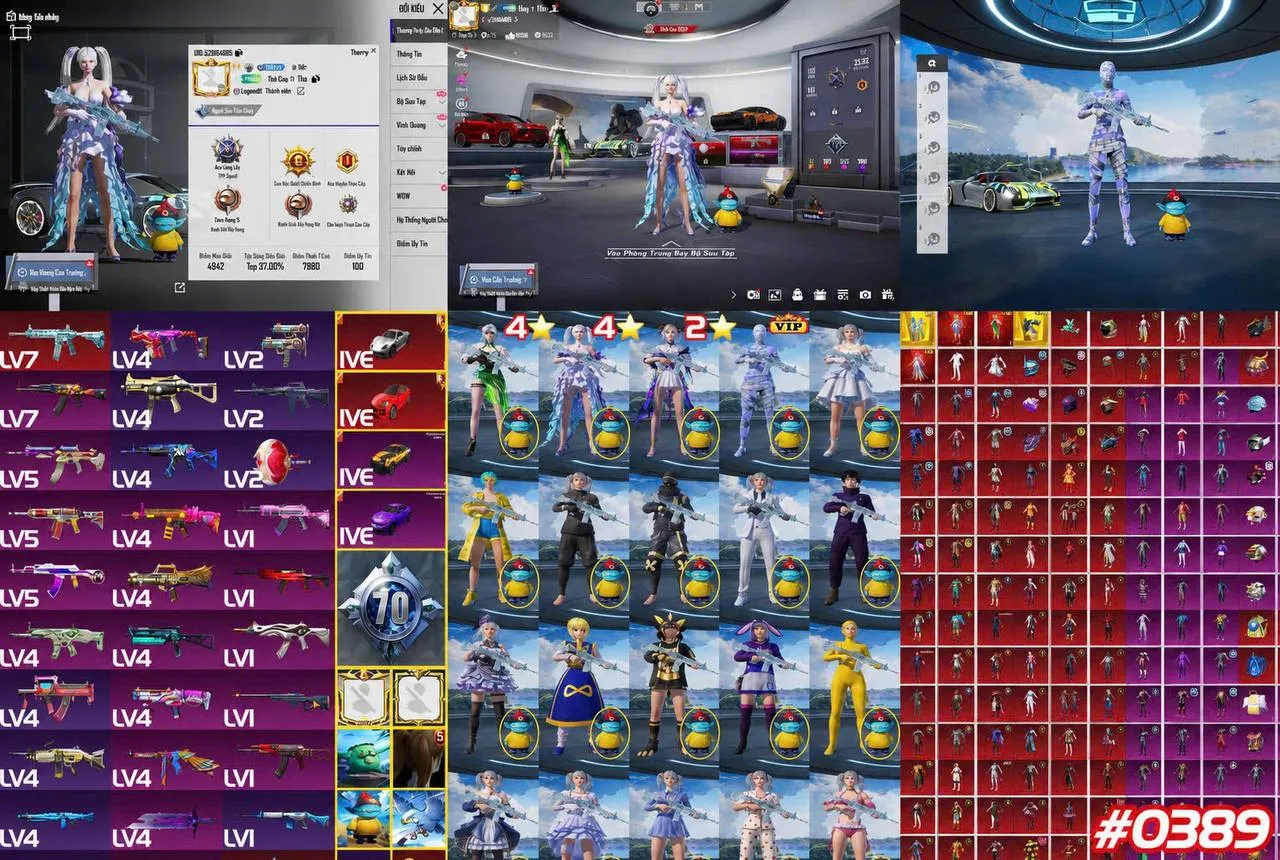1280x860 pixels.
Task: Select the gold LV4 submachine gun skin
Action: click(x=167, y=400)
